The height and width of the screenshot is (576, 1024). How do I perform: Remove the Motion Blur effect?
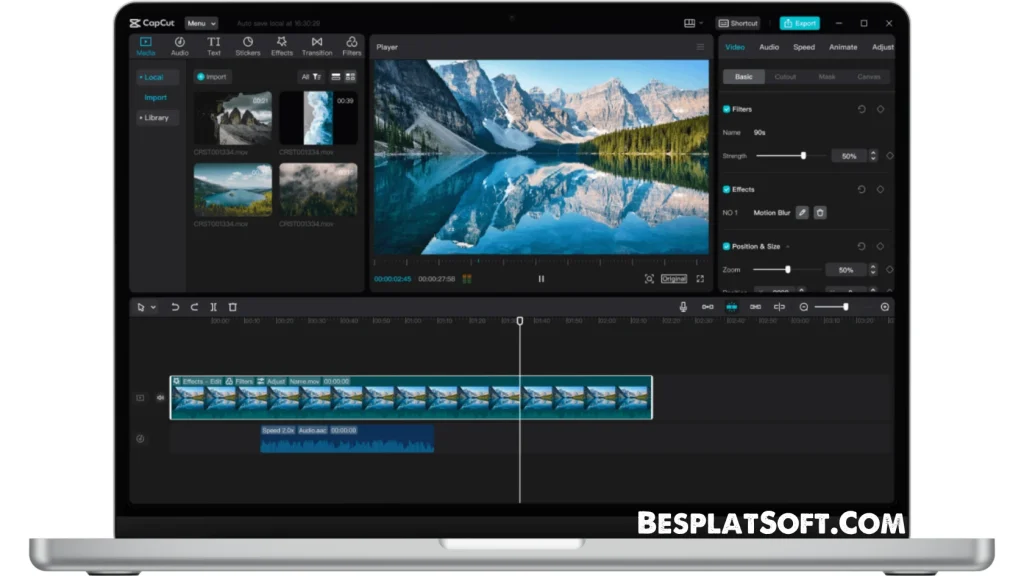(x=820, y=213)
